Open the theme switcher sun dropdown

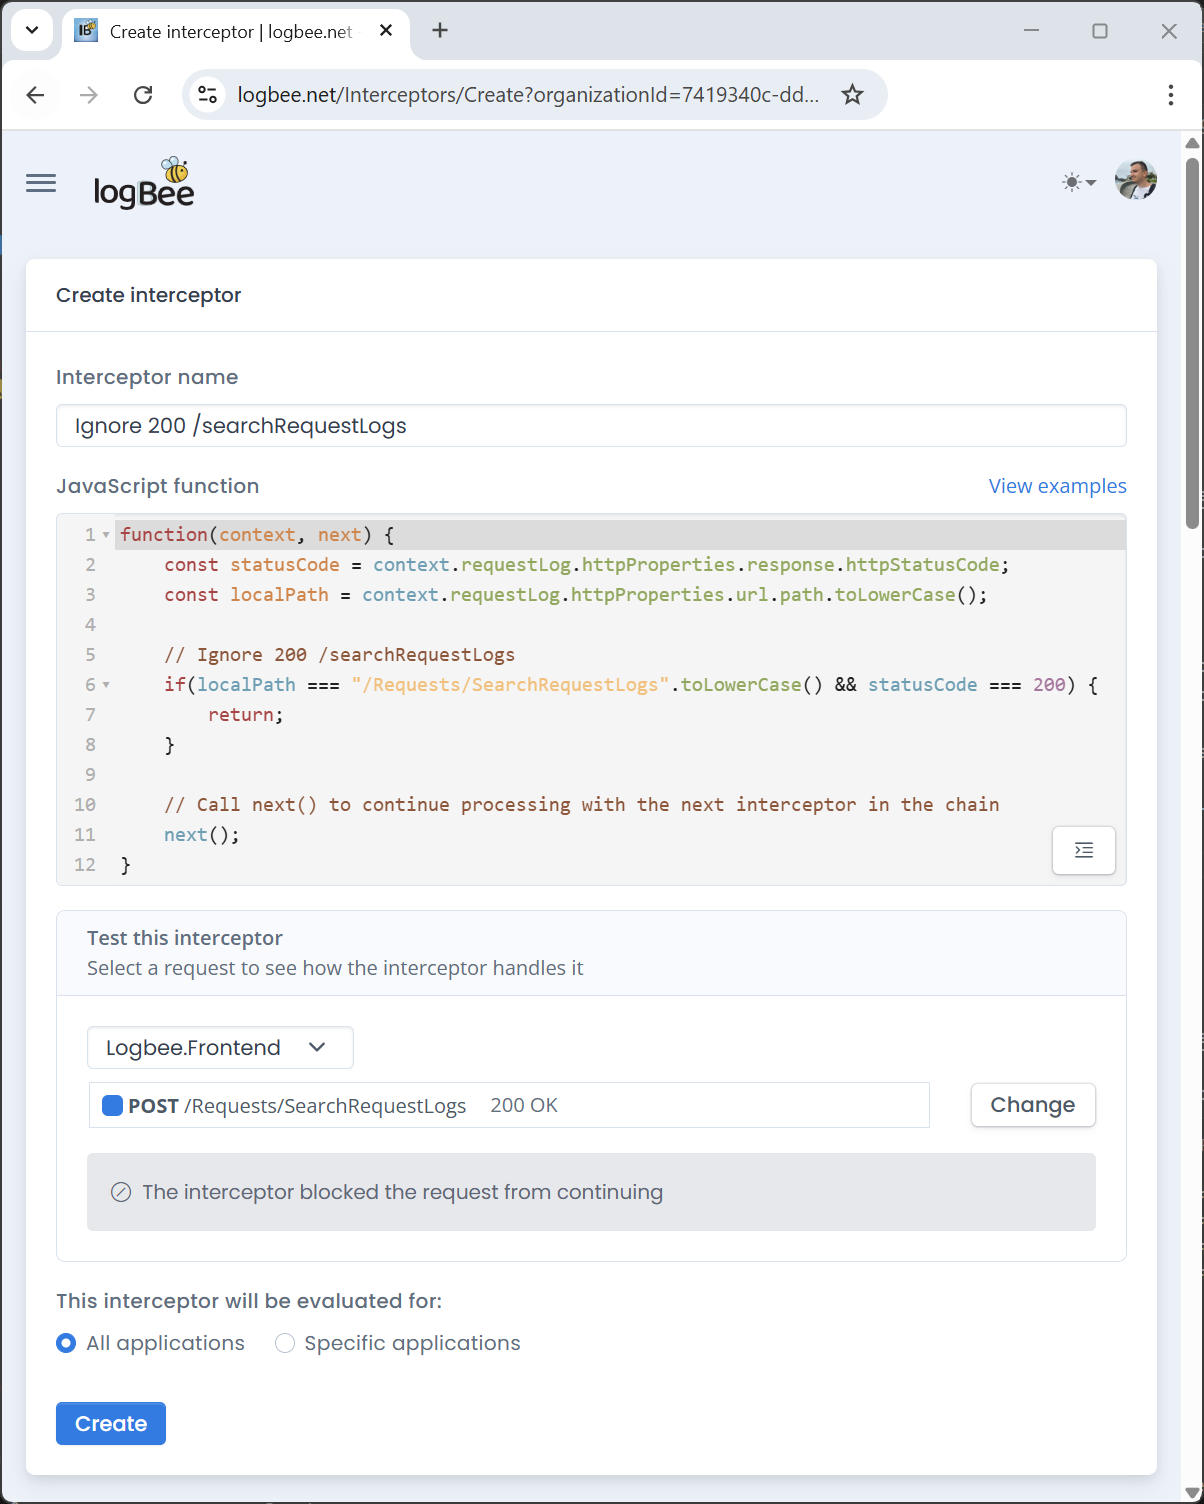click(1078, 182)
